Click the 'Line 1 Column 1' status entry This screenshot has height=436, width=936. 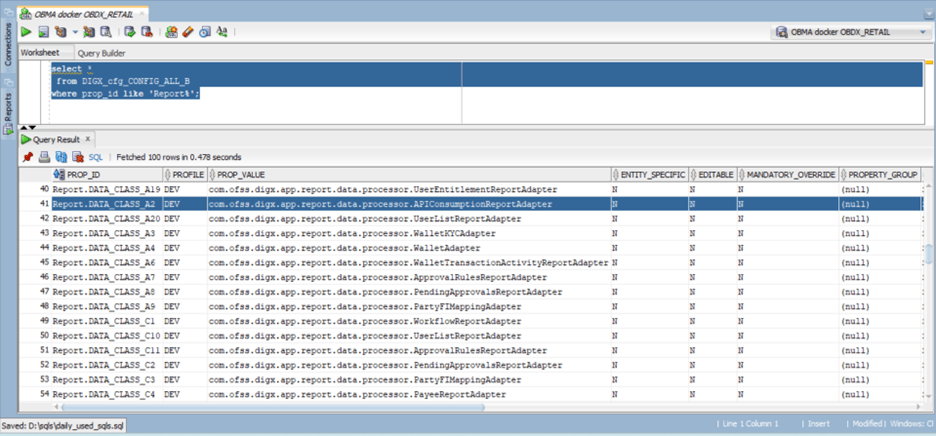pyautogui.click(x=750, y=423)
